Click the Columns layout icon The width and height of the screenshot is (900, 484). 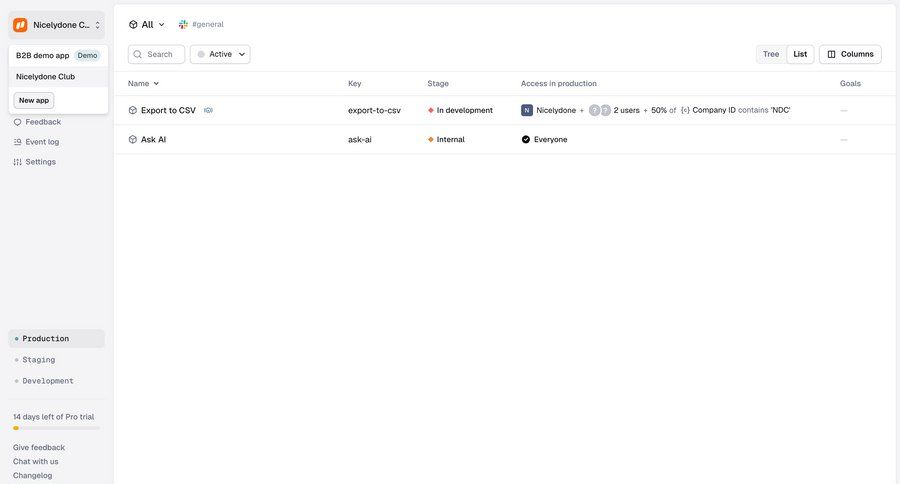coord(831,54)
